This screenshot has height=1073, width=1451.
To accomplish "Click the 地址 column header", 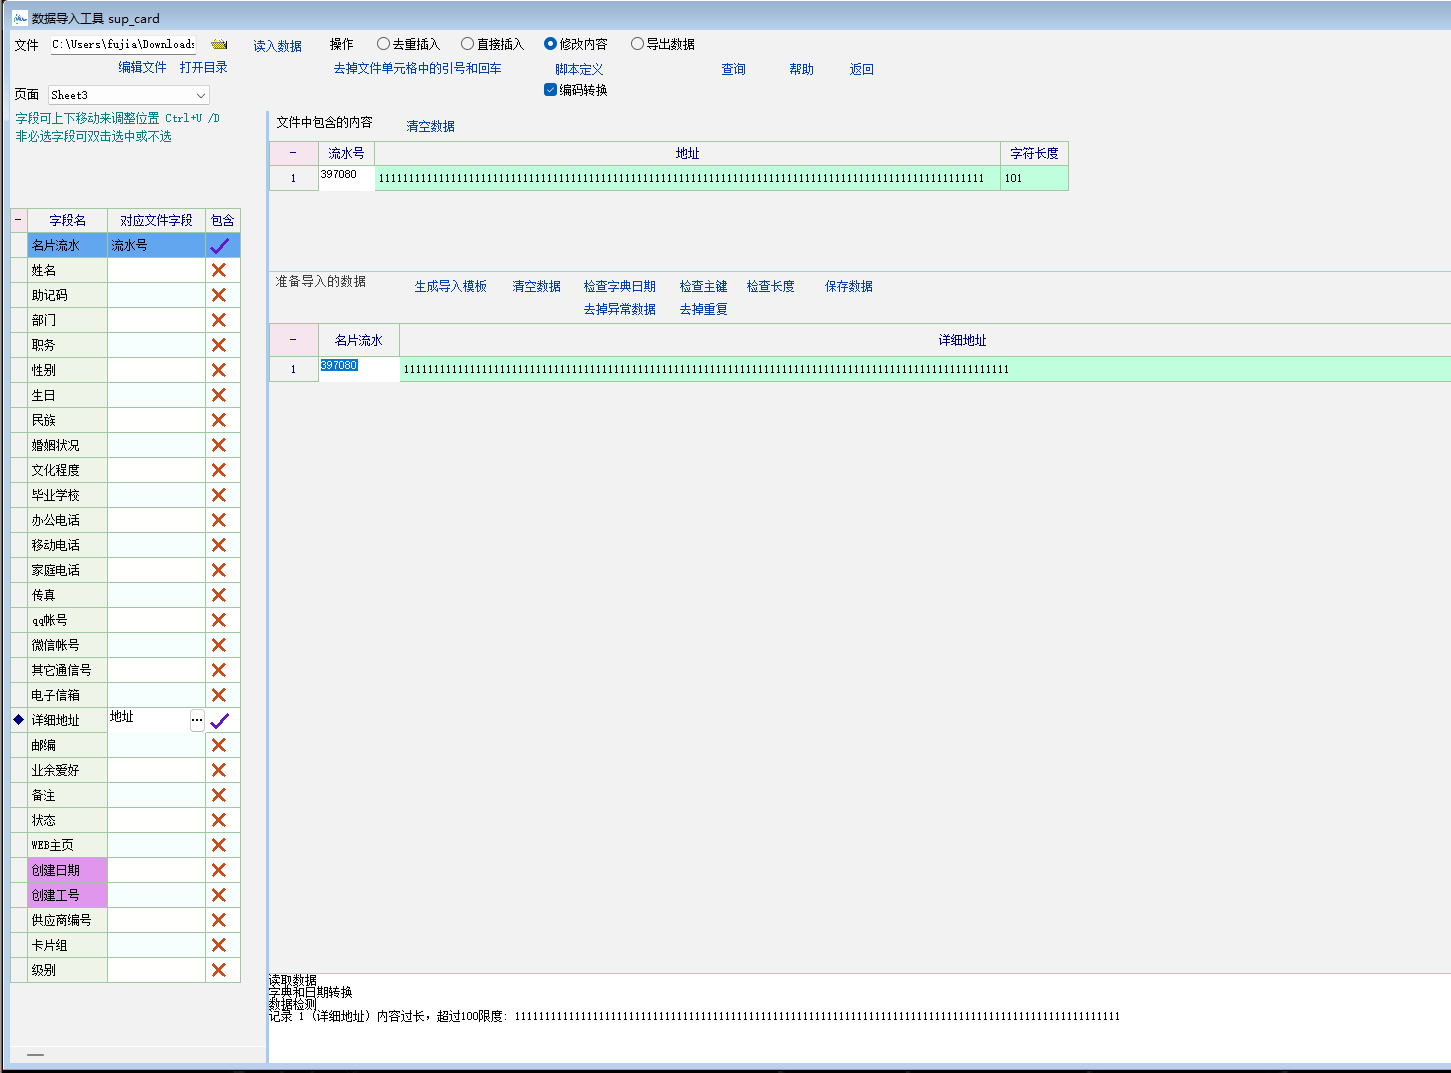I will 687,153.
